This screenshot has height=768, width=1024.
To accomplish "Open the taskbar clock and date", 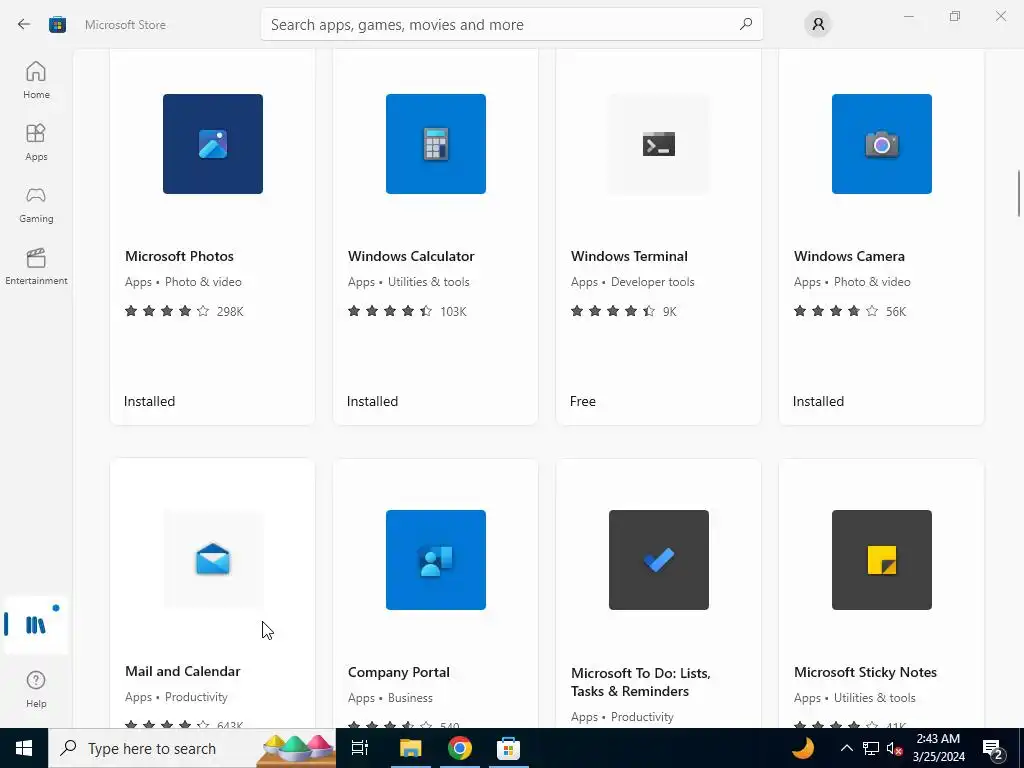I will [938, 748].
